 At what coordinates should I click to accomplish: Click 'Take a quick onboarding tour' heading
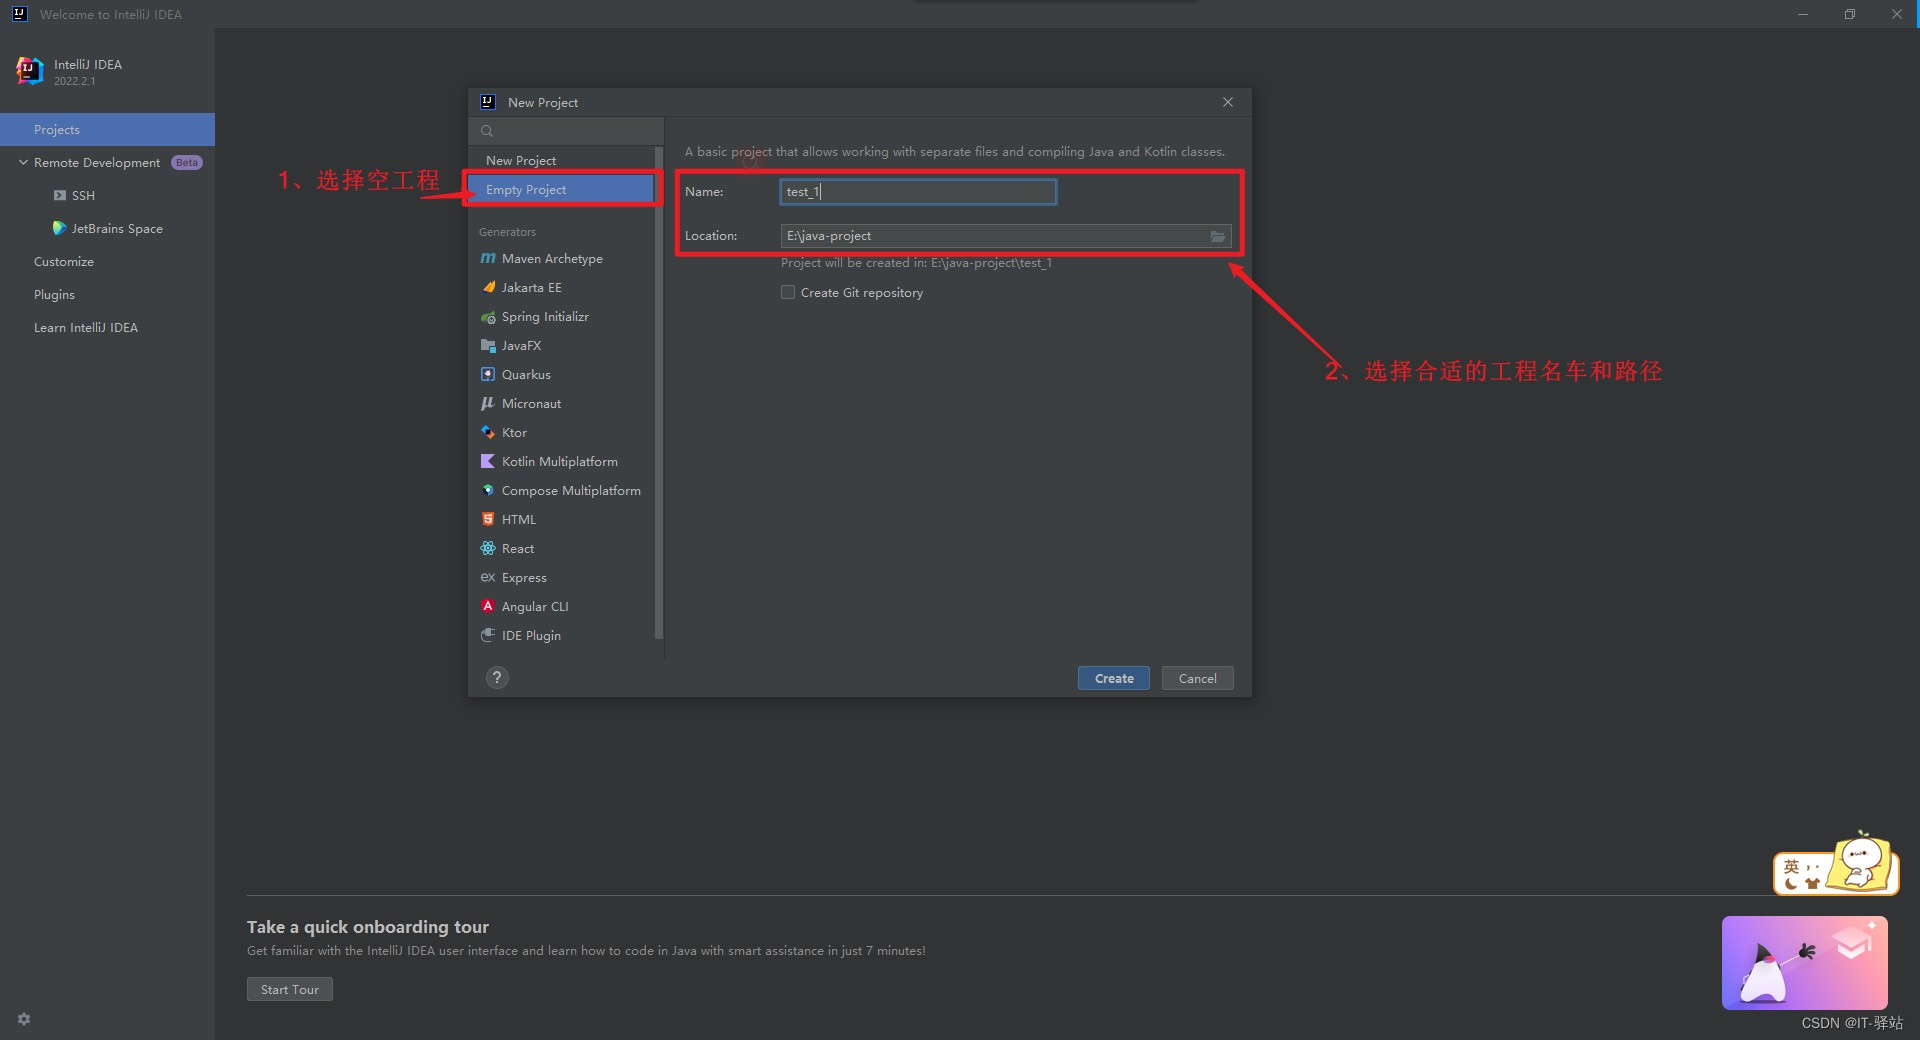368,927
